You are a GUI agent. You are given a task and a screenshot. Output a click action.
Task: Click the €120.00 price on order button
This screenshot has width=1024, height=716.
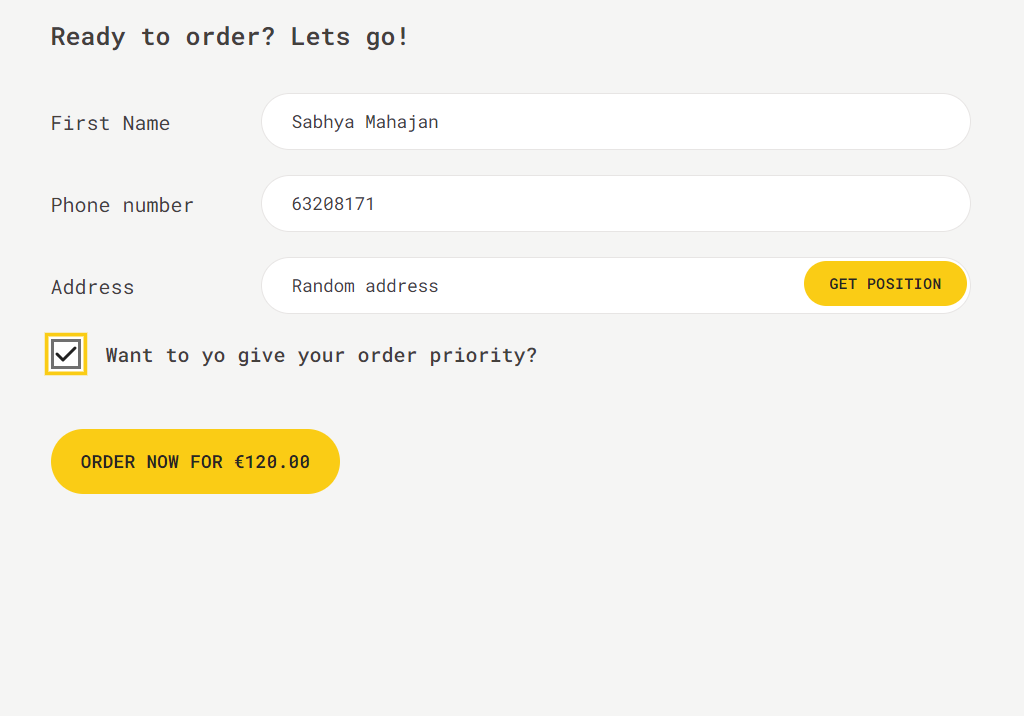pyautogui.click(x=272, y=462)
